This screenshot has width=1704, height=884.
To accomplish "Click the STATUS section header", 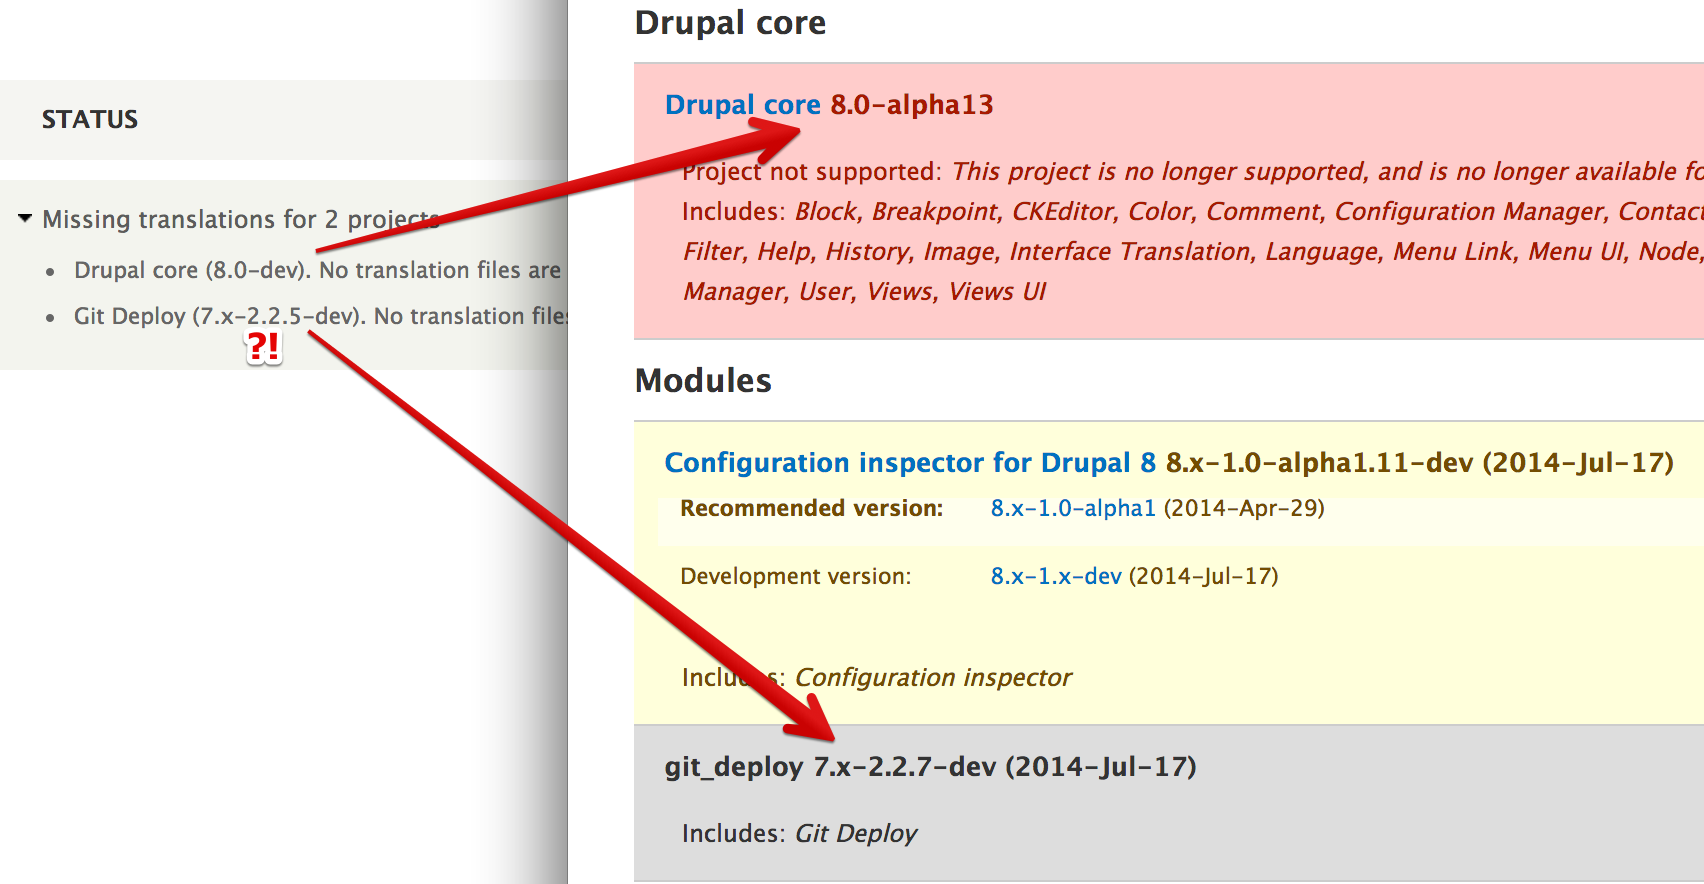I will click(x=90, y=120).
